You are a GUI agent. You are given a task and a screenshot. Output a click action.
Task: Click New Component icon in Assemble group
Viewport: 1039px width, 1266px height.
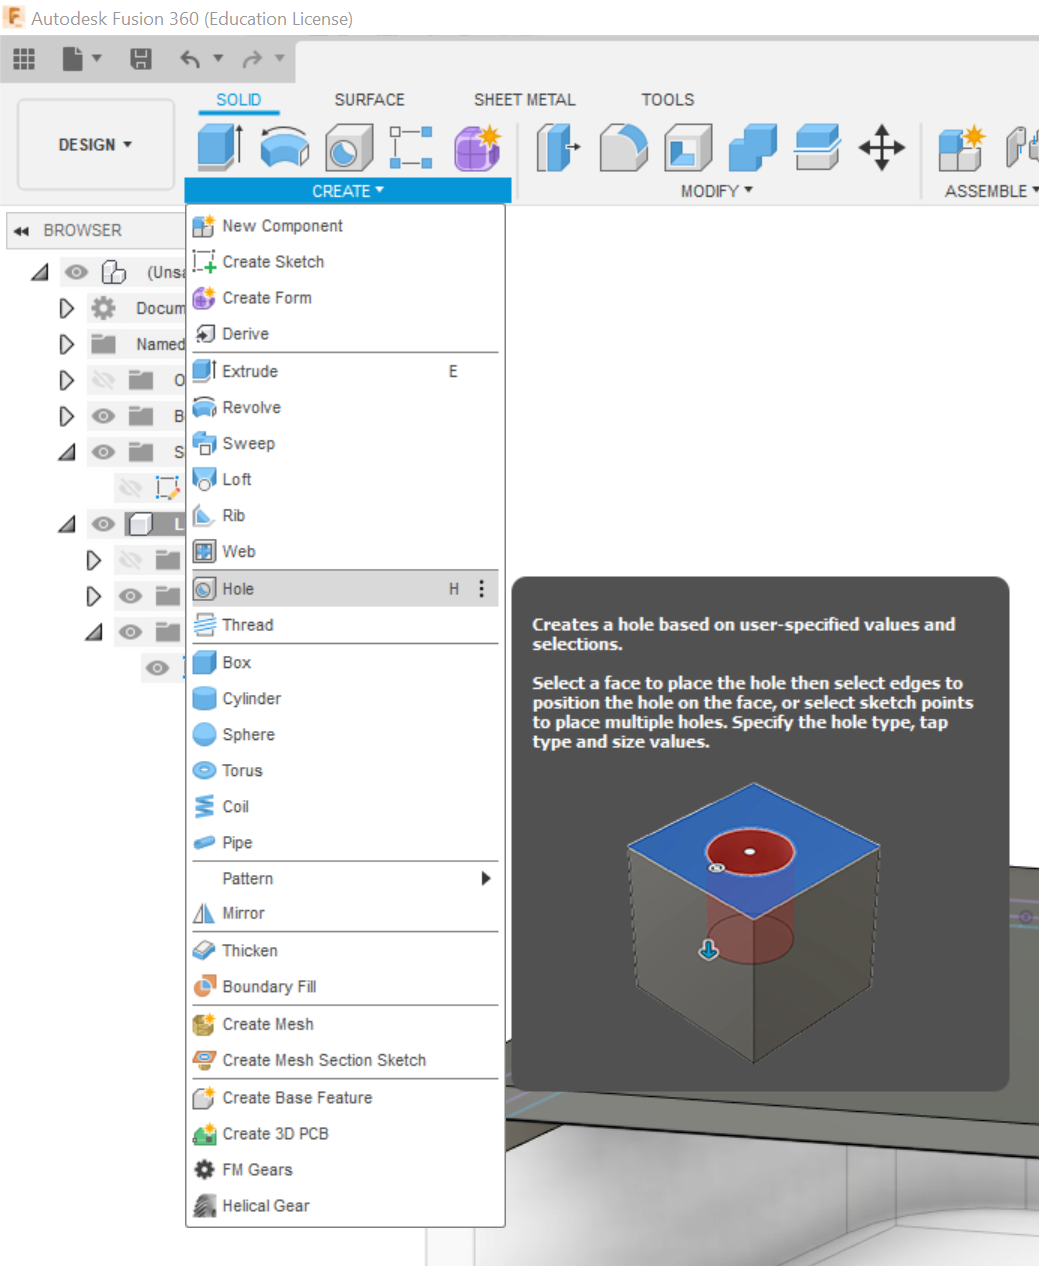coord(962,147)
